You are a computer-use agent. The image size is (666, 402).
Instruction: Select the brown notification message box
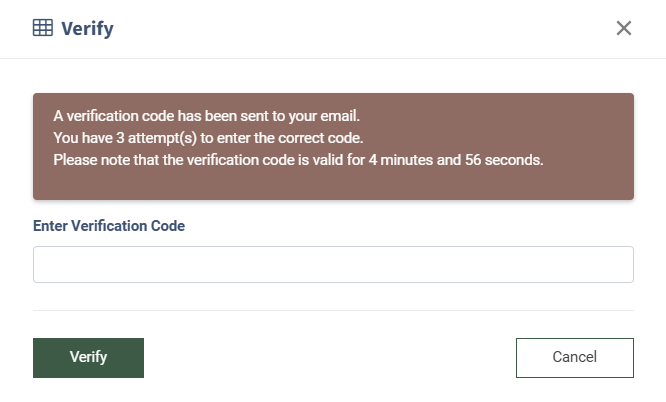pyautogui.click(x=333, y=147)
